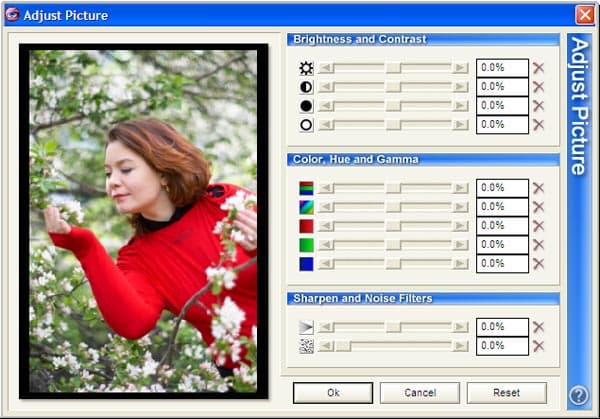Reset red channel using its X

tap(538, 226)
